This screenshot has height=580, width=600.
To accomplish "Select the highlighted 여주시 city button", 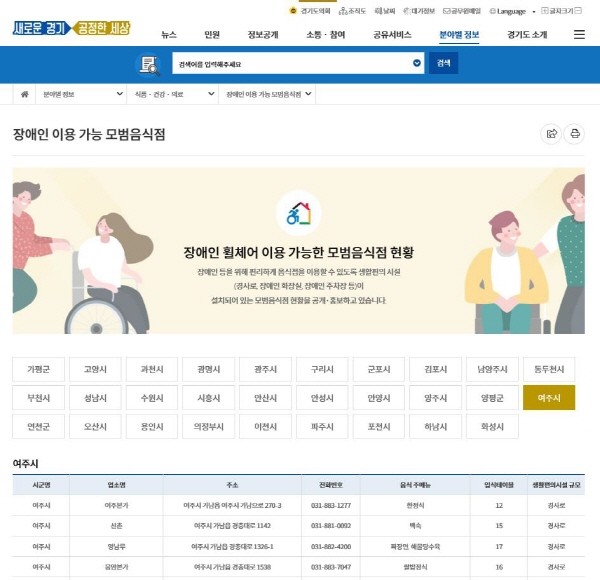I will (549, 397).
